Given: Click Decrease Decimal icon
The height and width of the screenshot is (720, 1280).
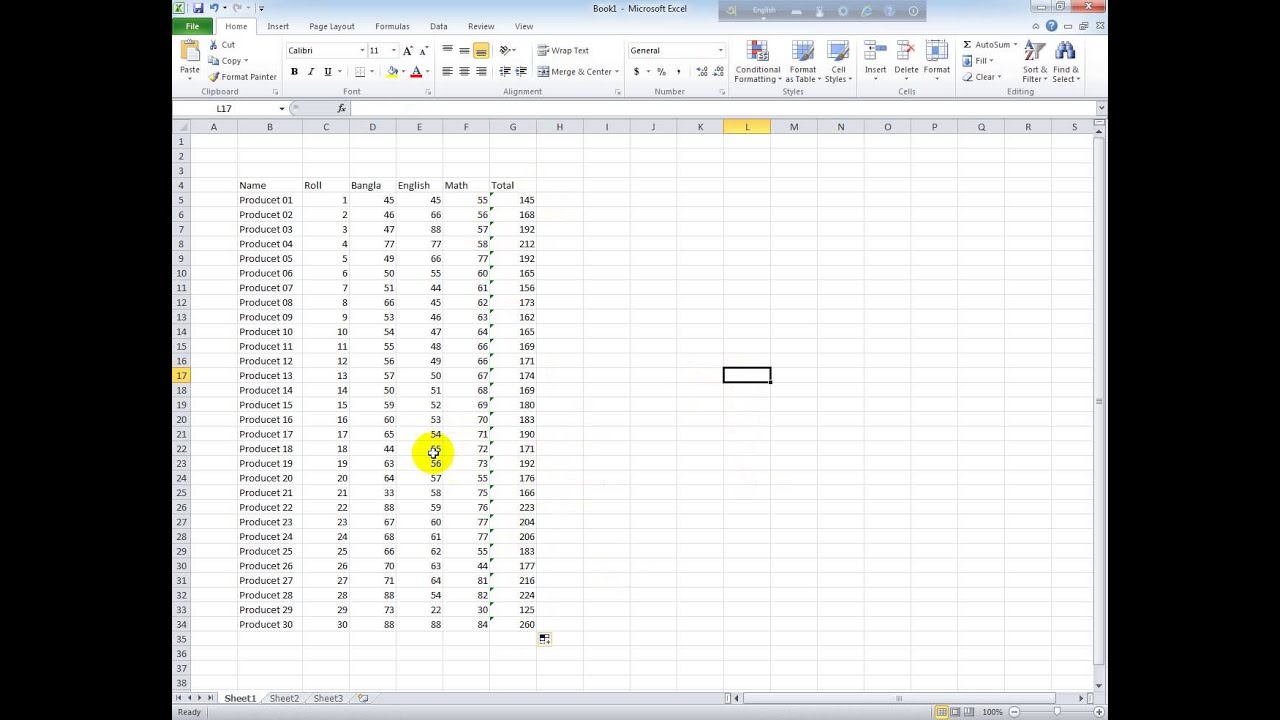Looking at the screenshot, I should click(x=718, y=72).
